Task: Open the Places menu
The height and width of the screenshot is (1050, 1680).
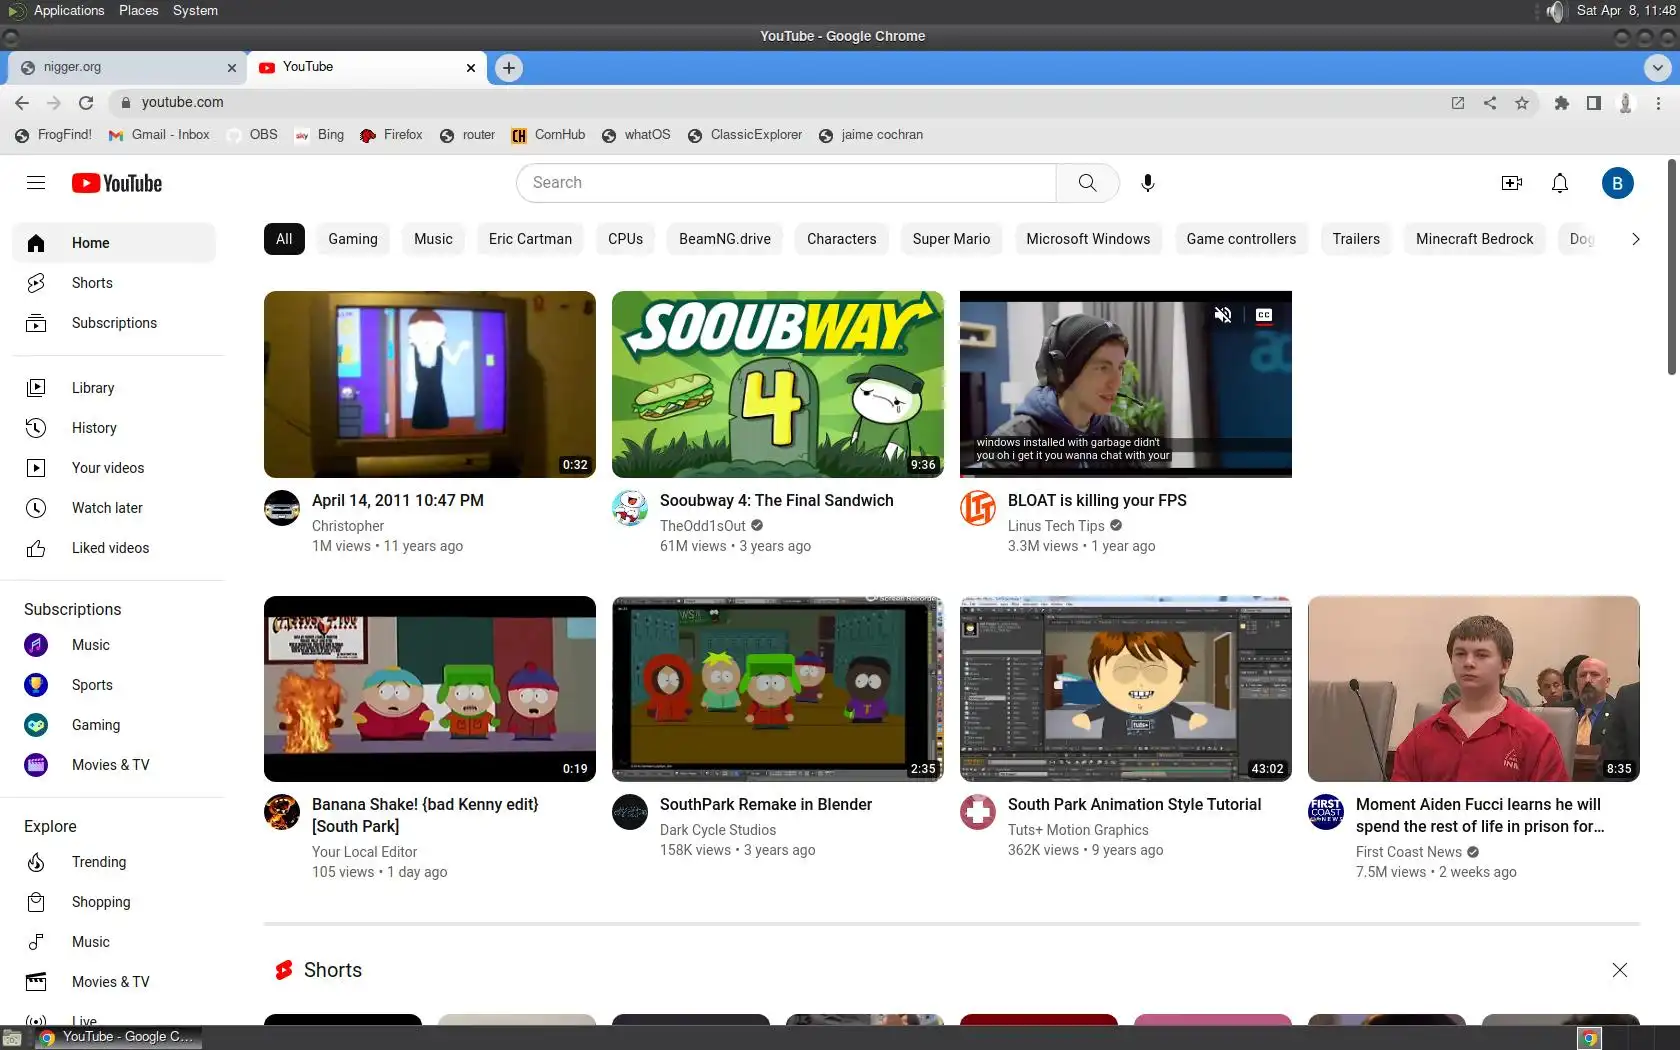Action: click(x=138, y=11)
